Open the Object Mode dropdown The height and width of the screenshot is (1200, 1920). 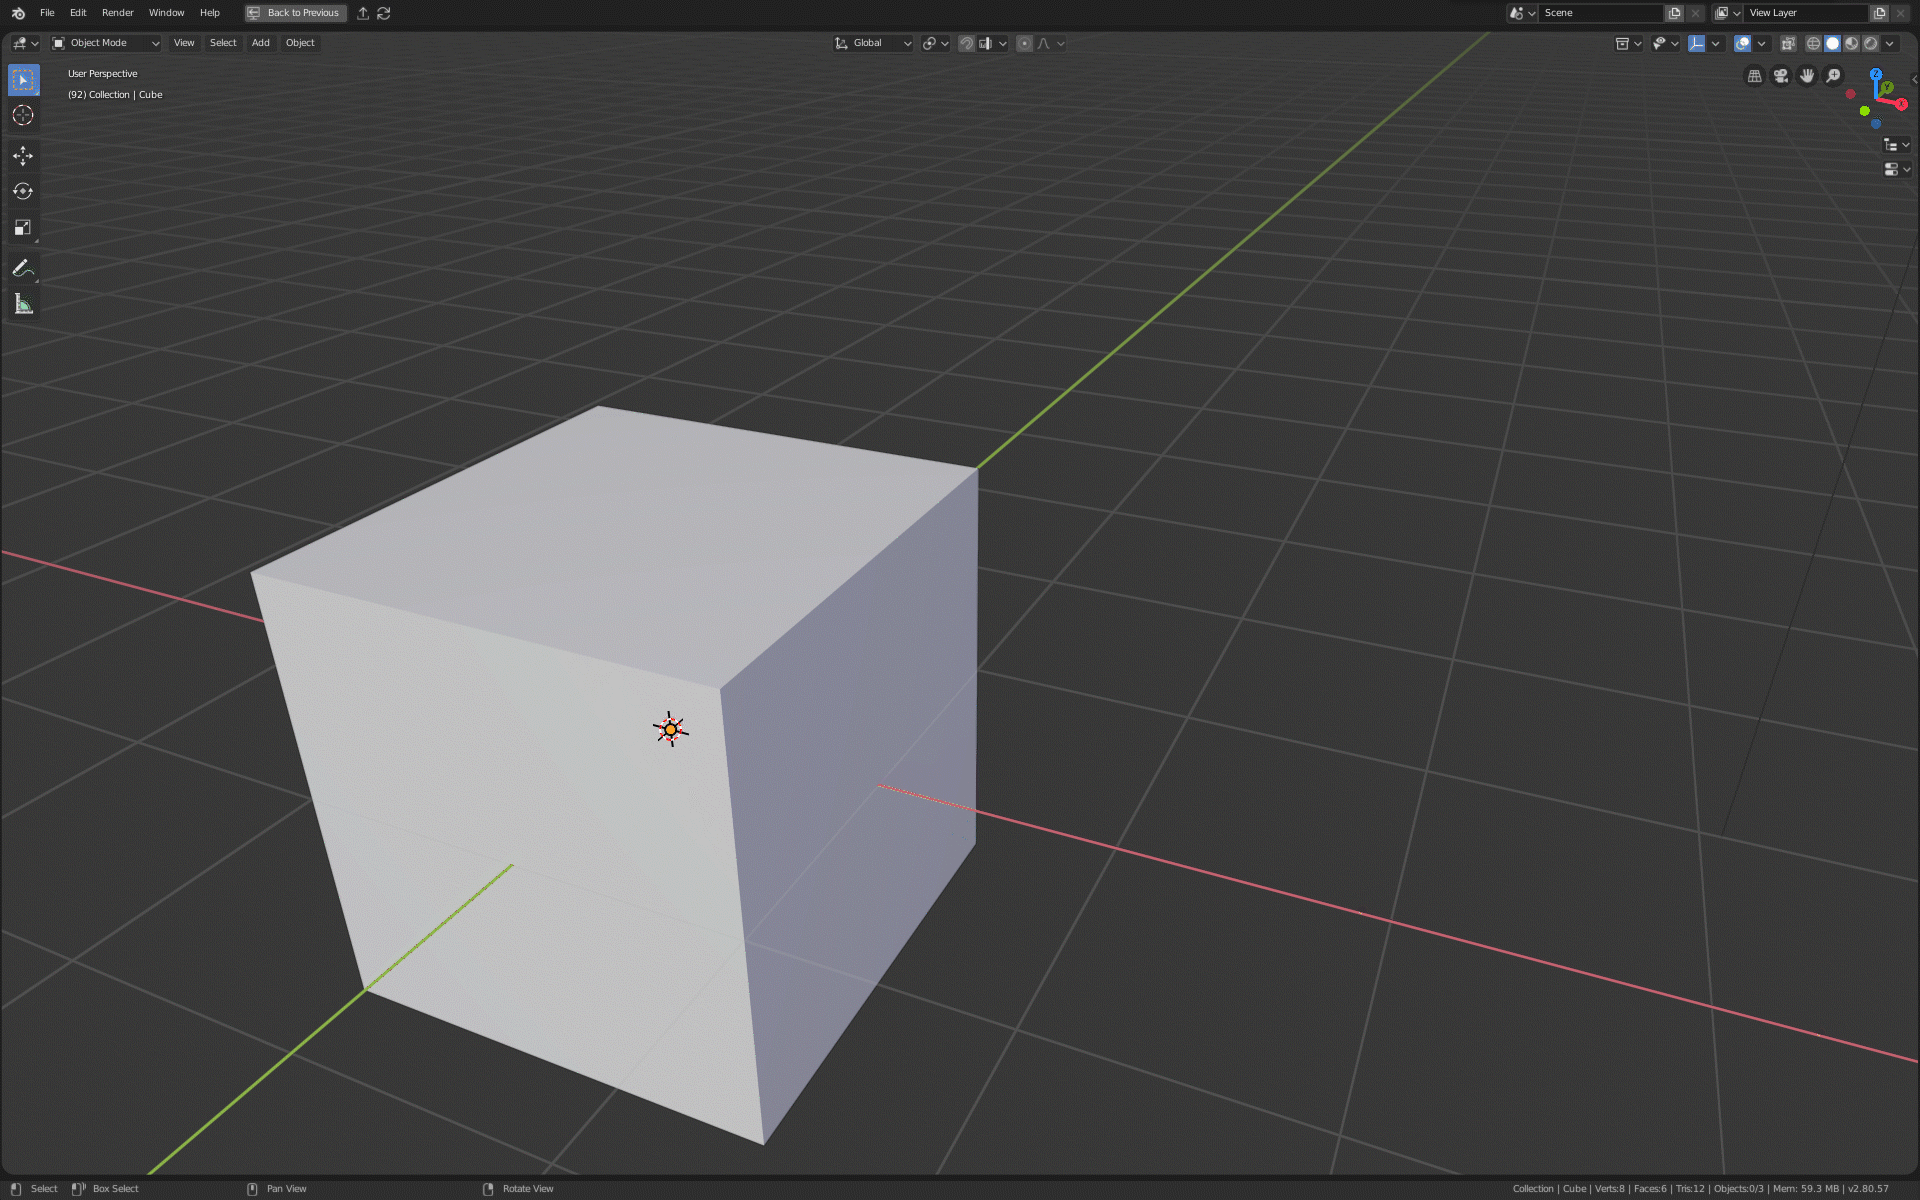coord(106,43)
